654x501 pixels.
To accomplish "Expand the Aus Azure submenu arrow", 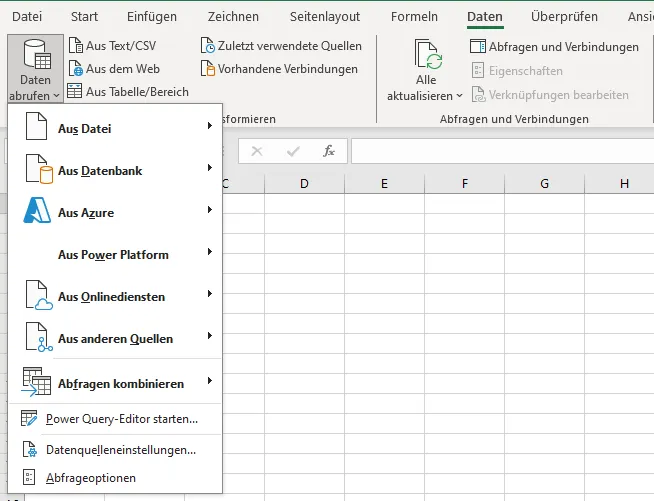I will click(210, 209).
